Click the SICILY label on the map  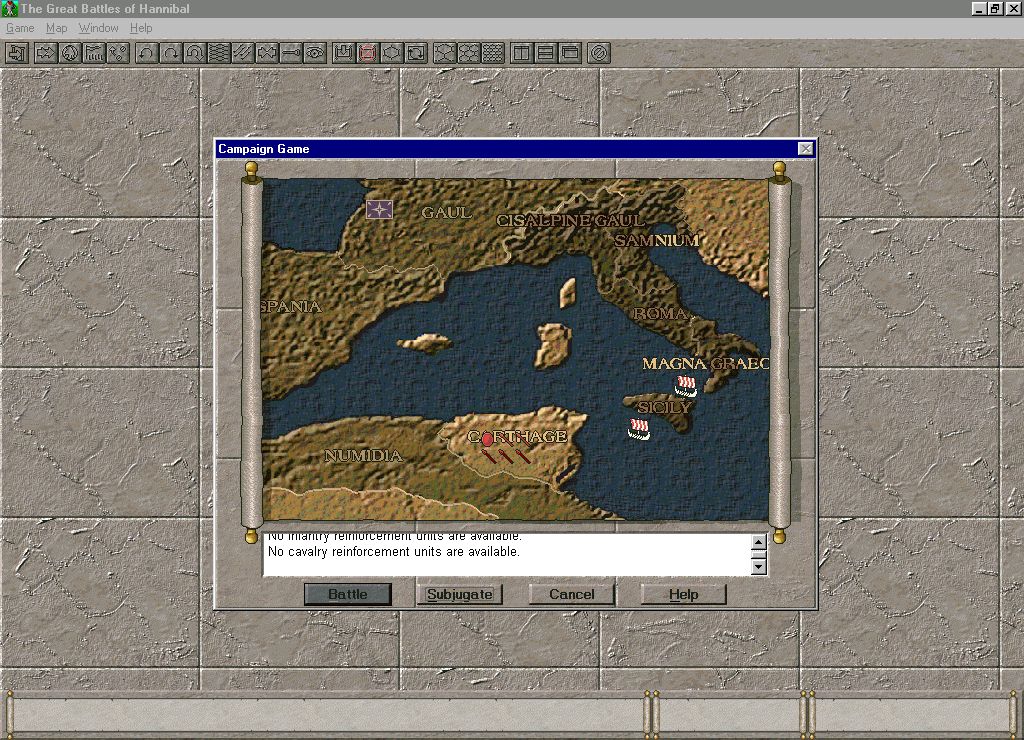tap(664, 408)
